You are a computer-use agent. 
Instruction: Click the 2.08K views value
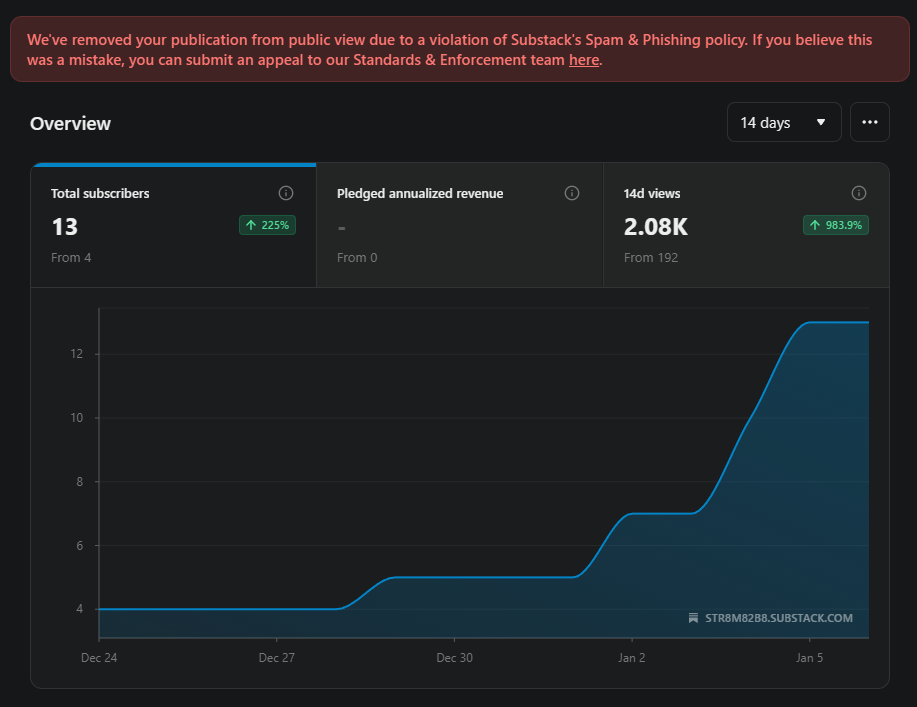pos(656,227)
